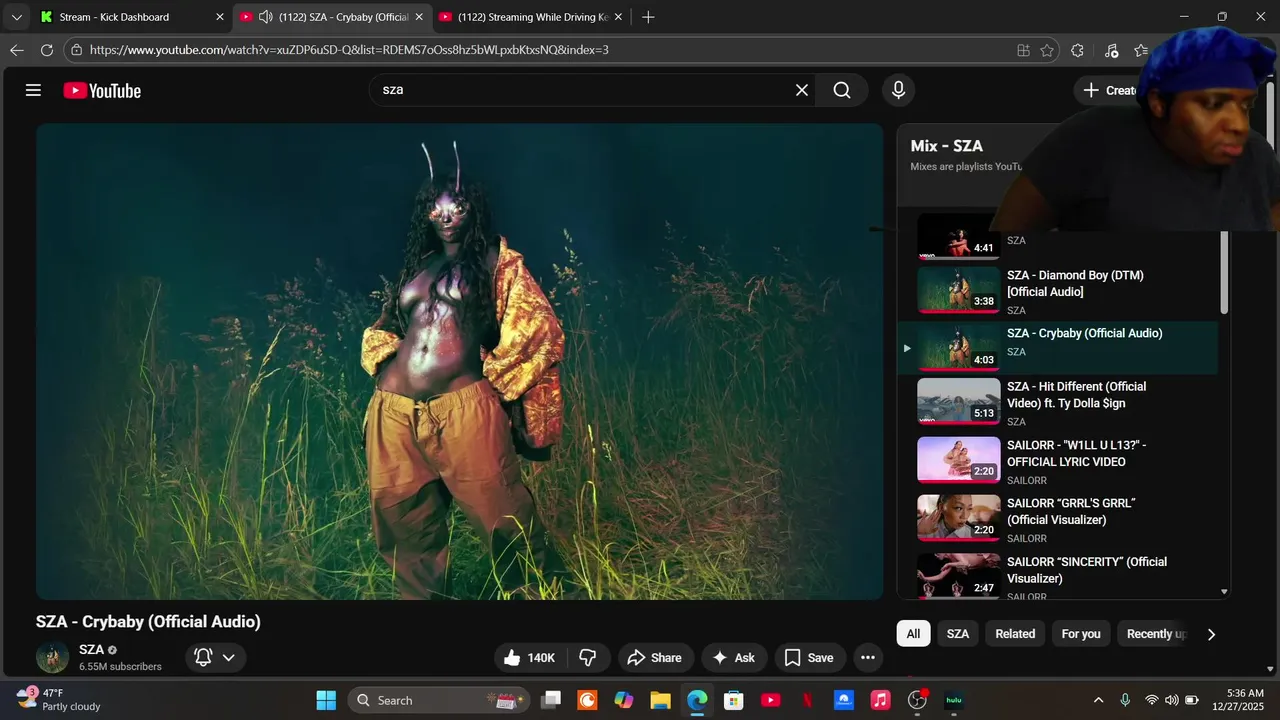
Task: Open the Create button
Action: (1108, 90)
